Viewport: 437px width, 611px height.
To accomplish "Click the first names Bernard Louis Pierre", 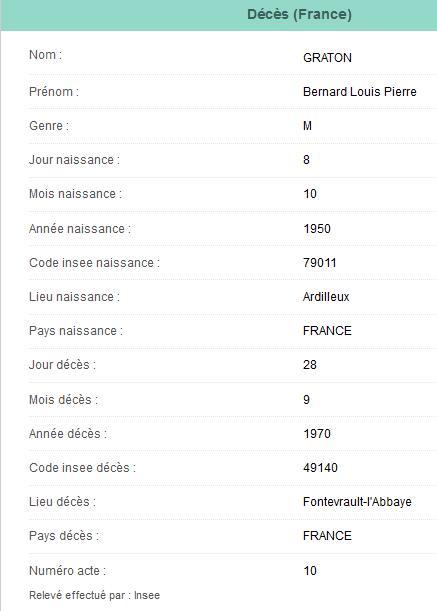I will tap(360, 92).
